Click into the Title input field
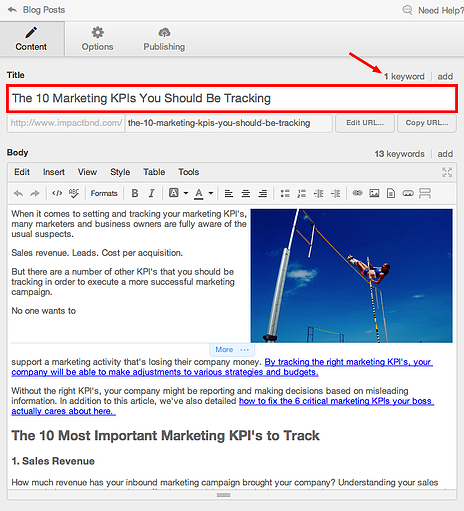464x511 pixels. (232, 98)
